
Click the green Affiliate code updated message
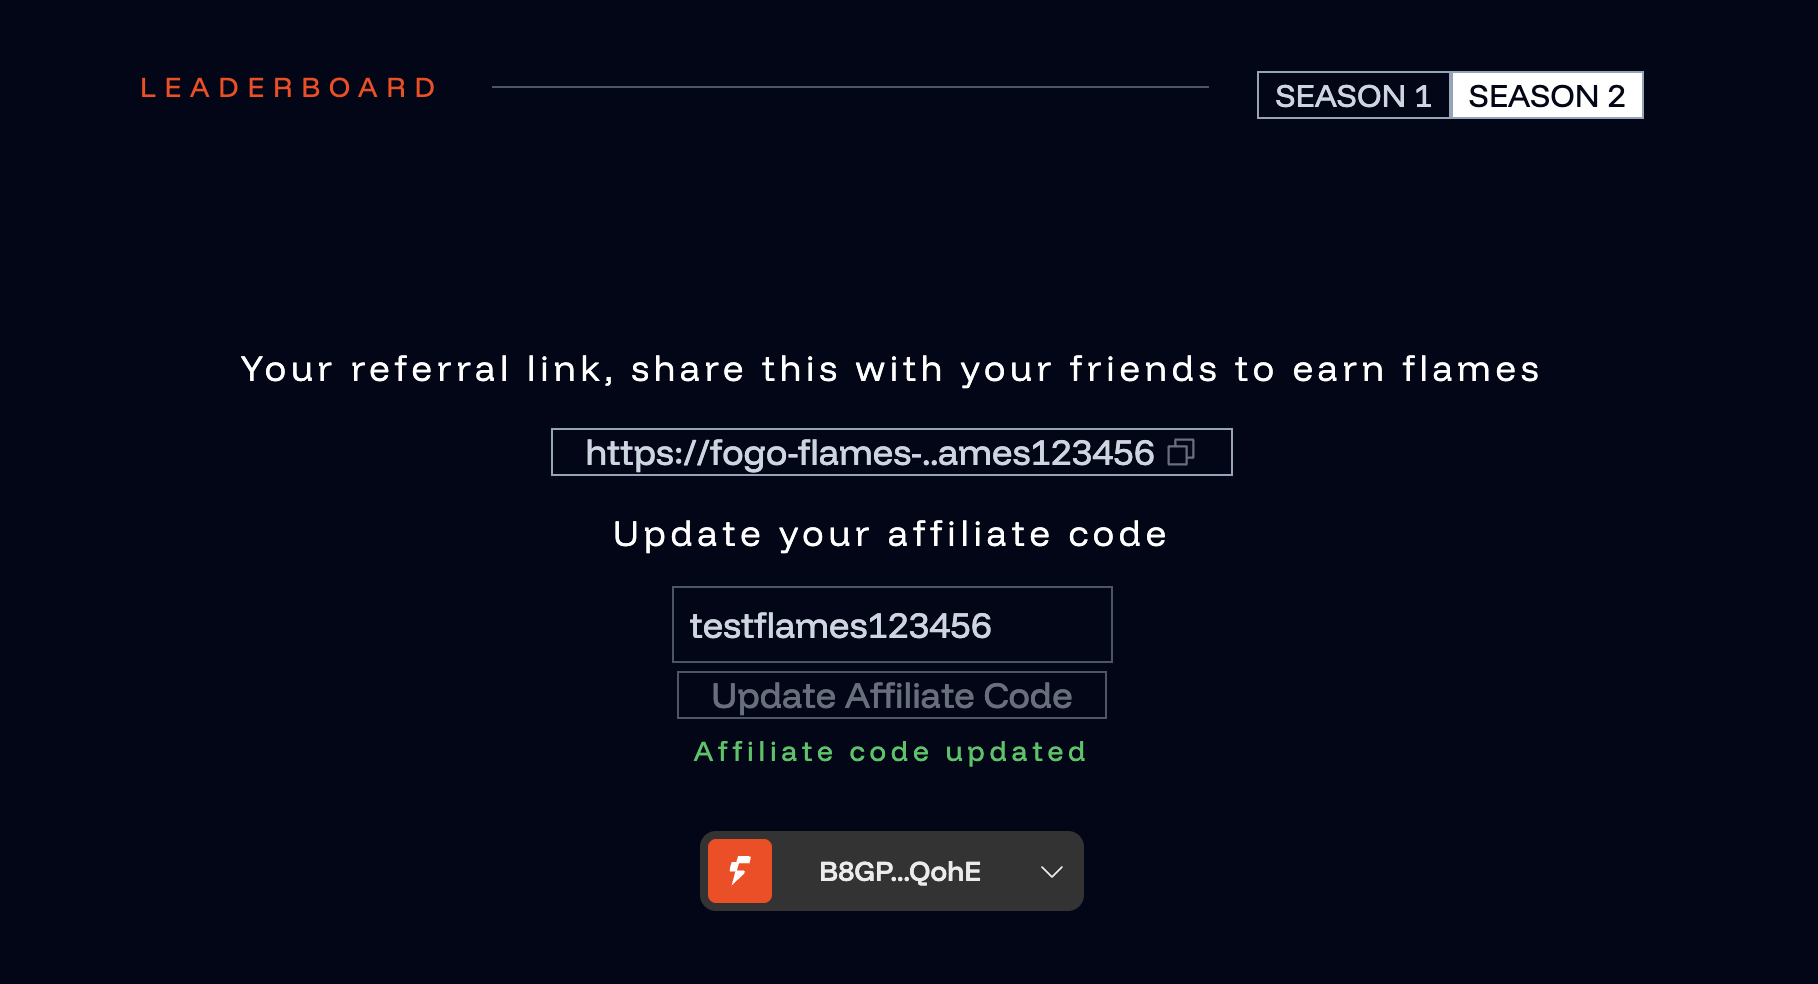click(x=890, y=752)
